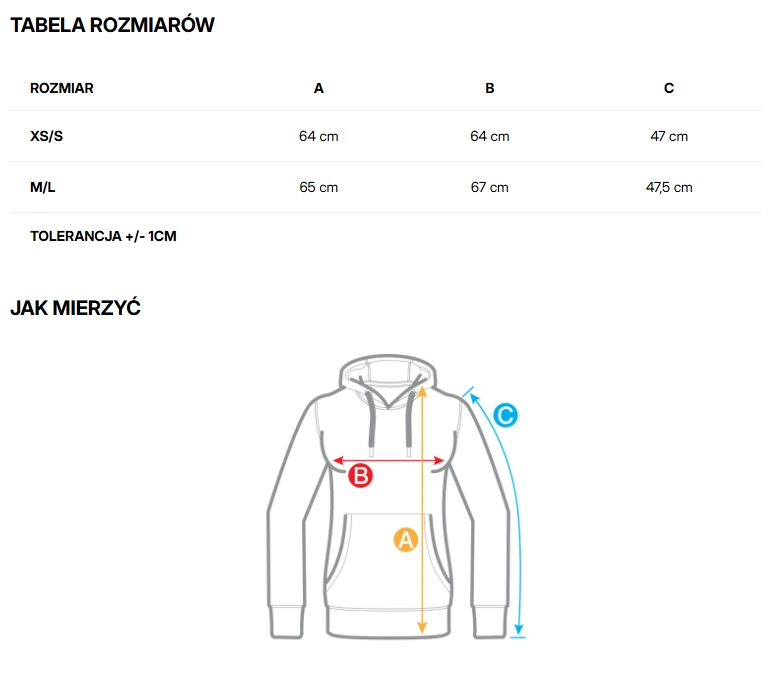The width and height of the screenshot is (773, 676).
Task: Click the 47,5 cm C value
Action: (669, 187)
